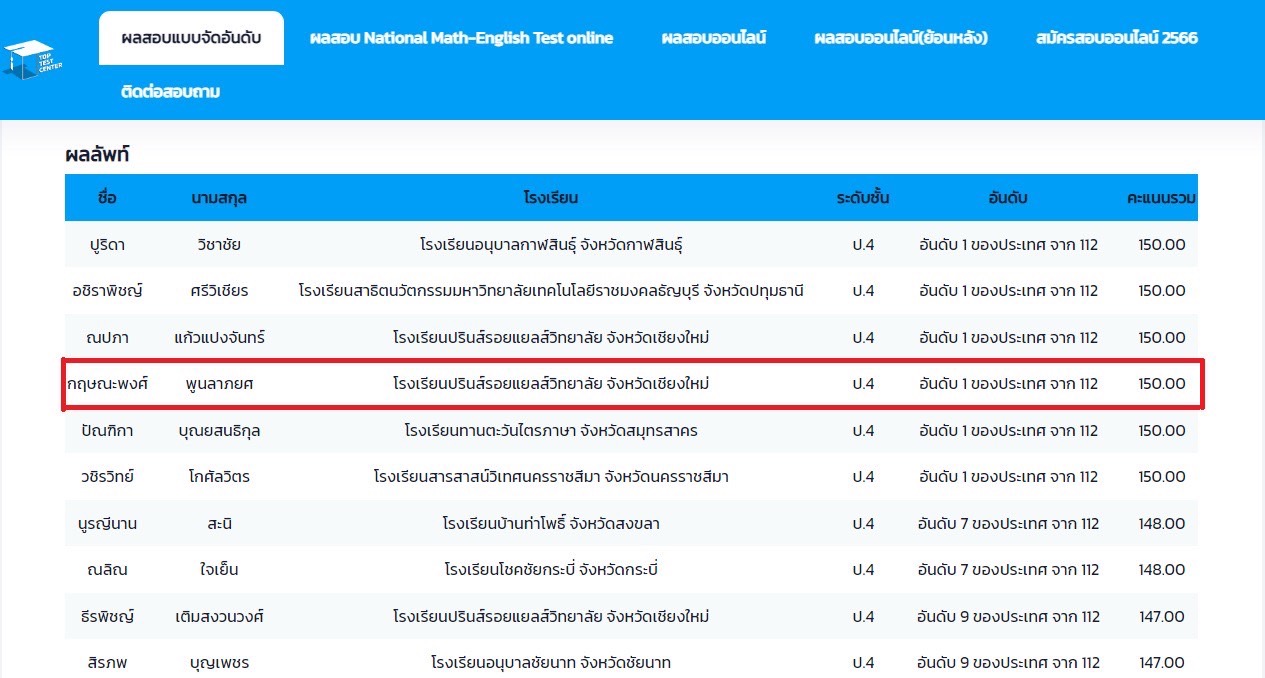Select the first name ปัณฑิกา

pos(107,430)
